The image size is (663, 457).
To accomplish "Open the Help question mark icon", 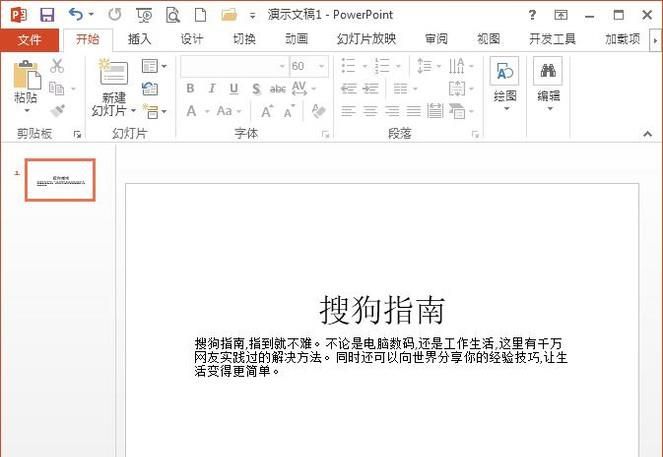I will click(x=532, y=15).
